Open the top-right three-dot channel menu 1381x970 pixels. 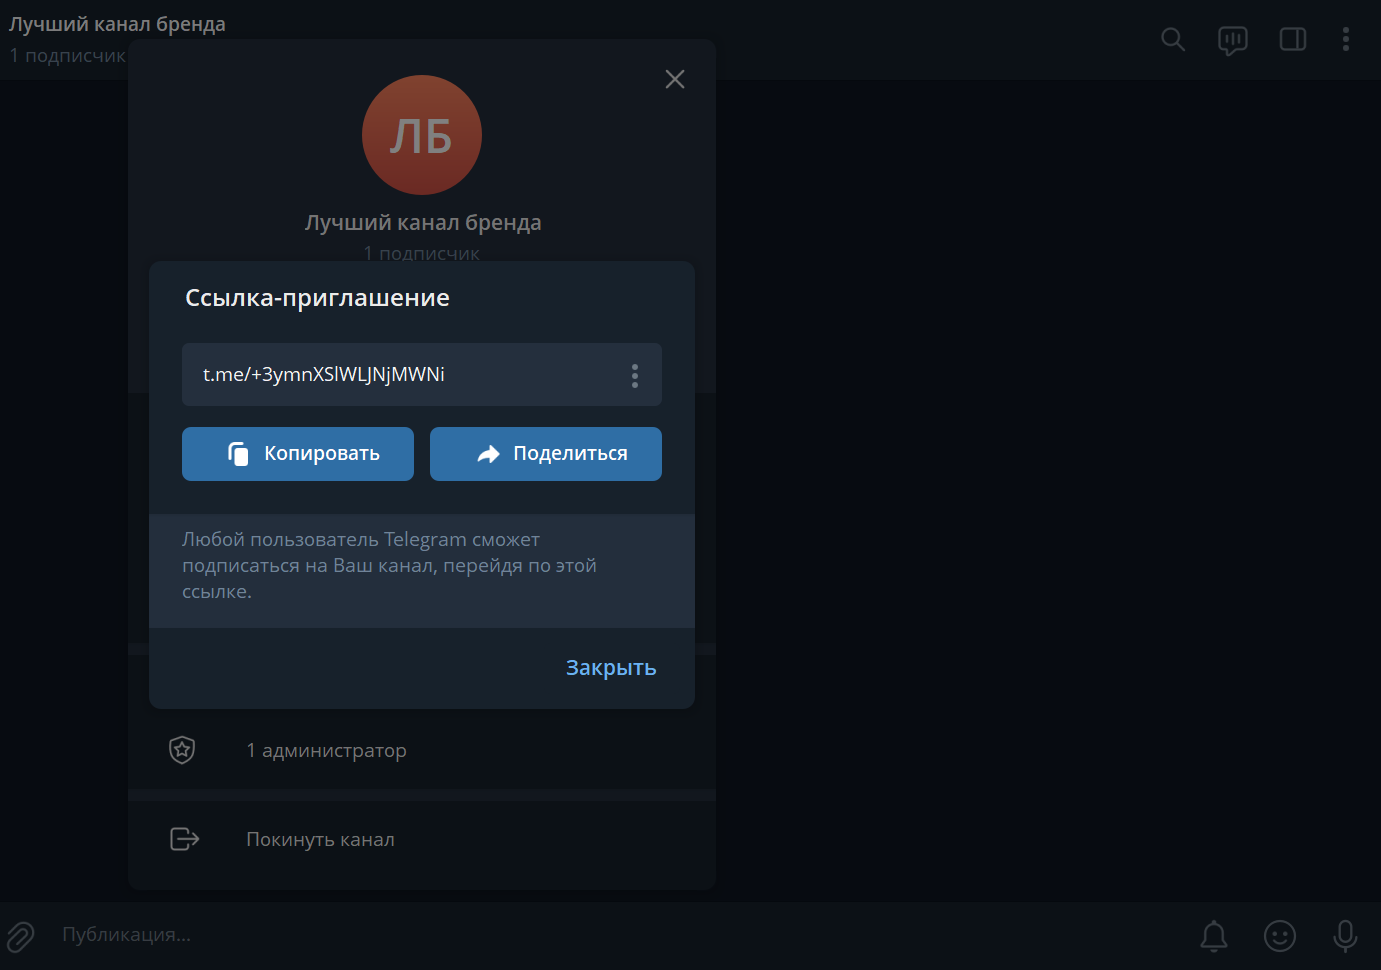[1346, 40]
